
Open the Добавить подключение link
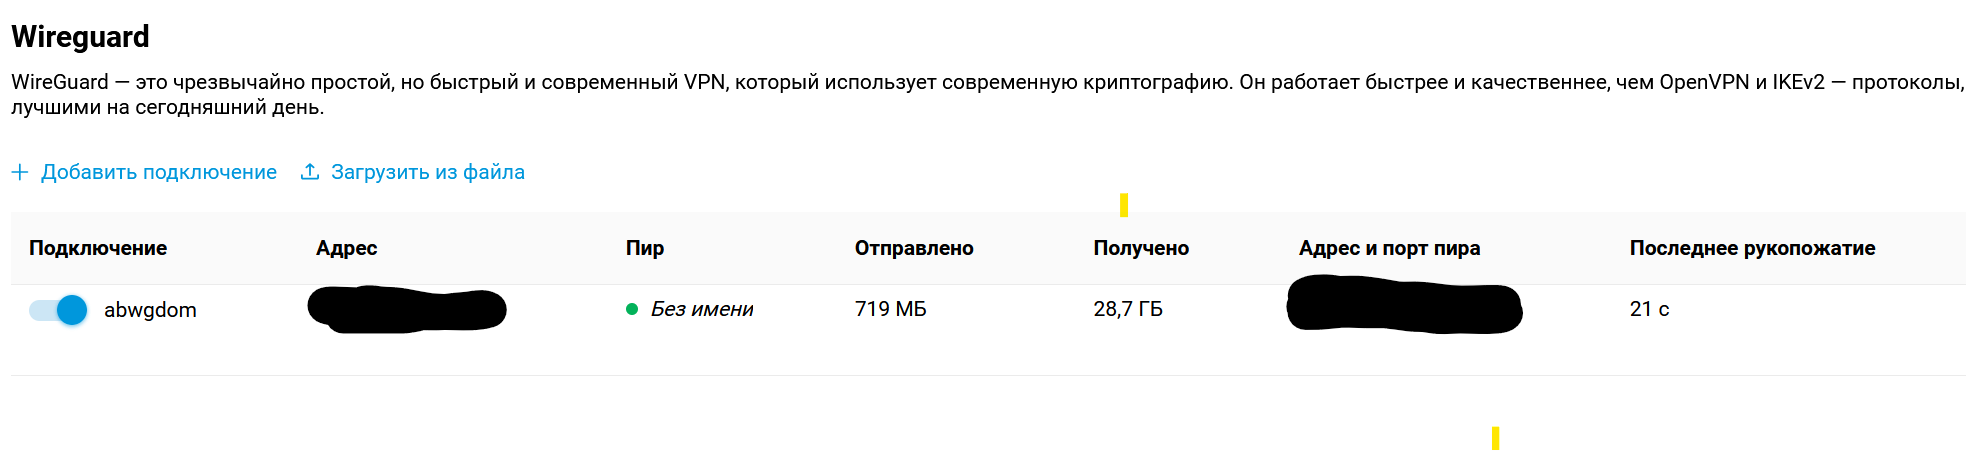click(159, 172)
